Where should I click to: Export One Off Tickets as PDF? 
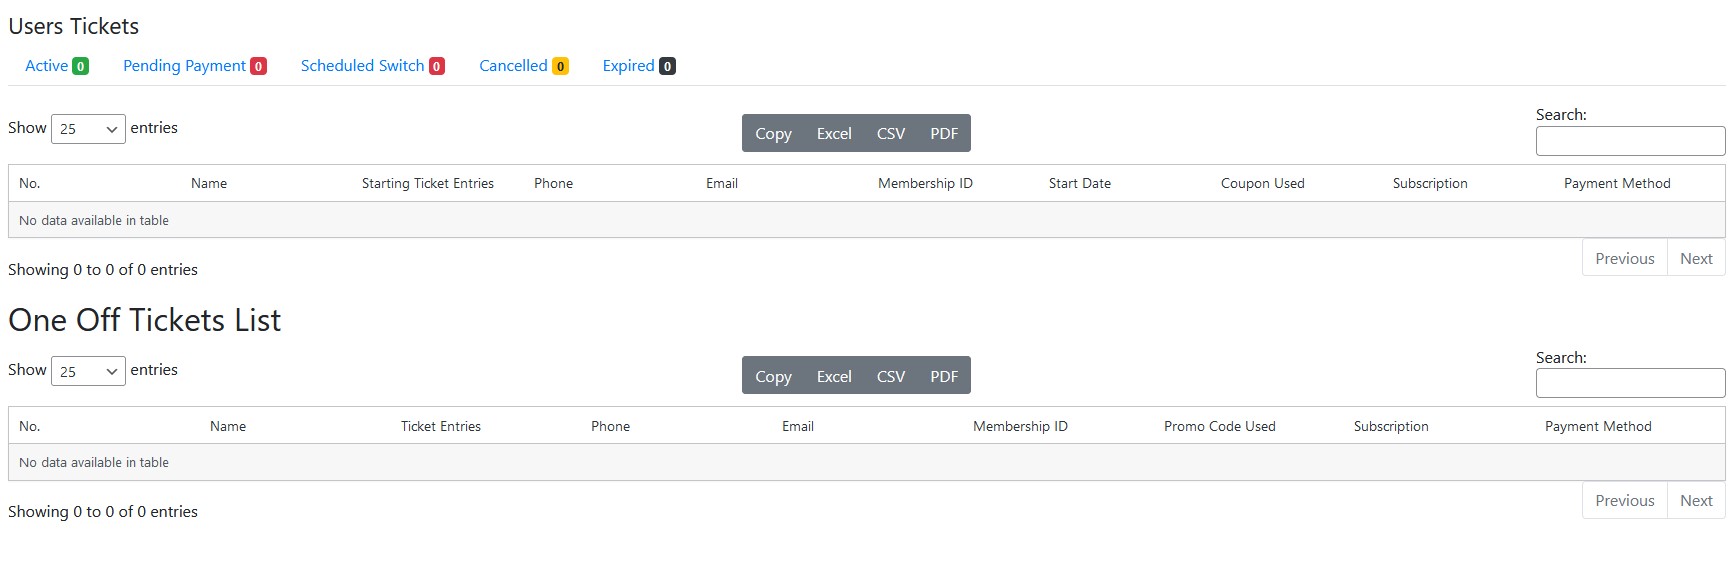coord(944,376)
